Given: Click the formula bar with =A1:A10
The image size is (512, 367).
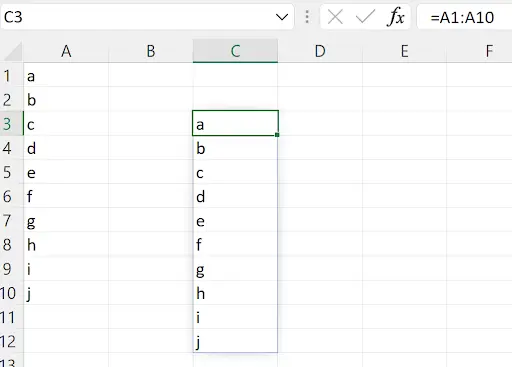Looking at the screenshot, I should (x=465, y=17).
